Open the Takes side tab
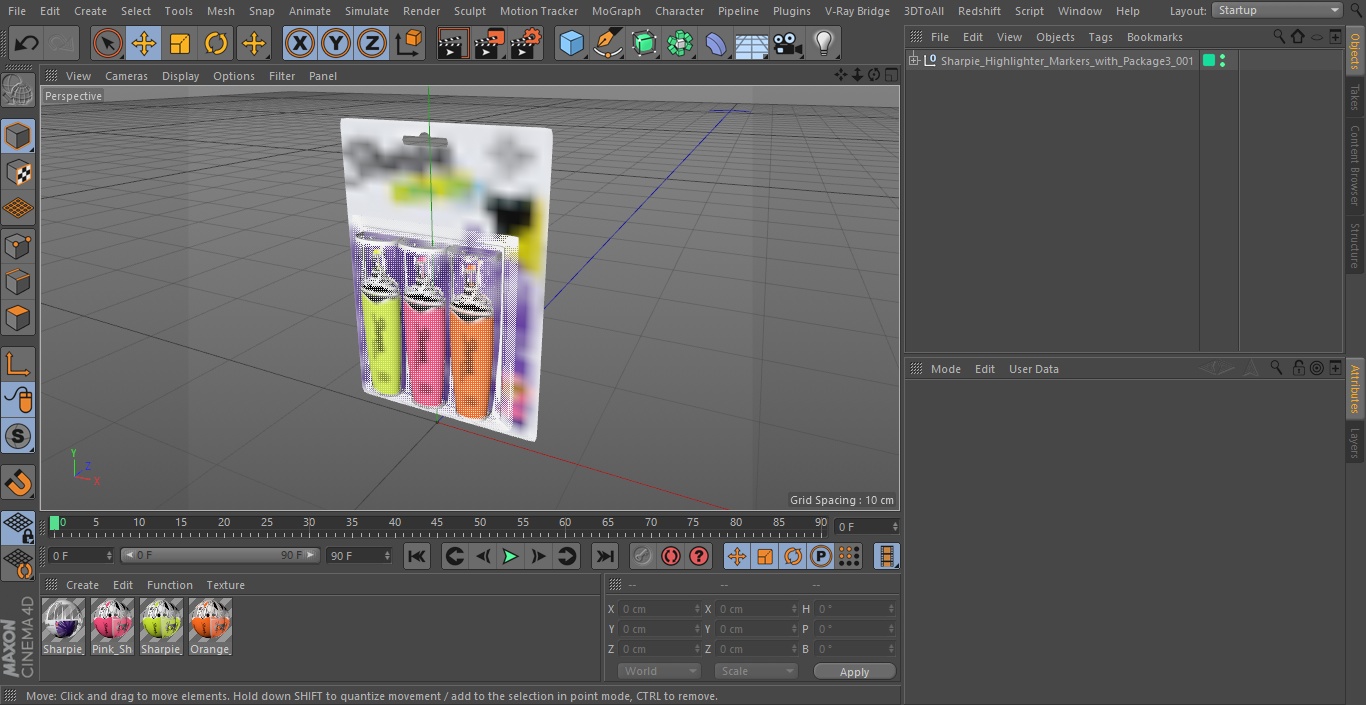The width and height of the screenshot is (1366, 705). pyautogui.click(x=1355, y=97)
